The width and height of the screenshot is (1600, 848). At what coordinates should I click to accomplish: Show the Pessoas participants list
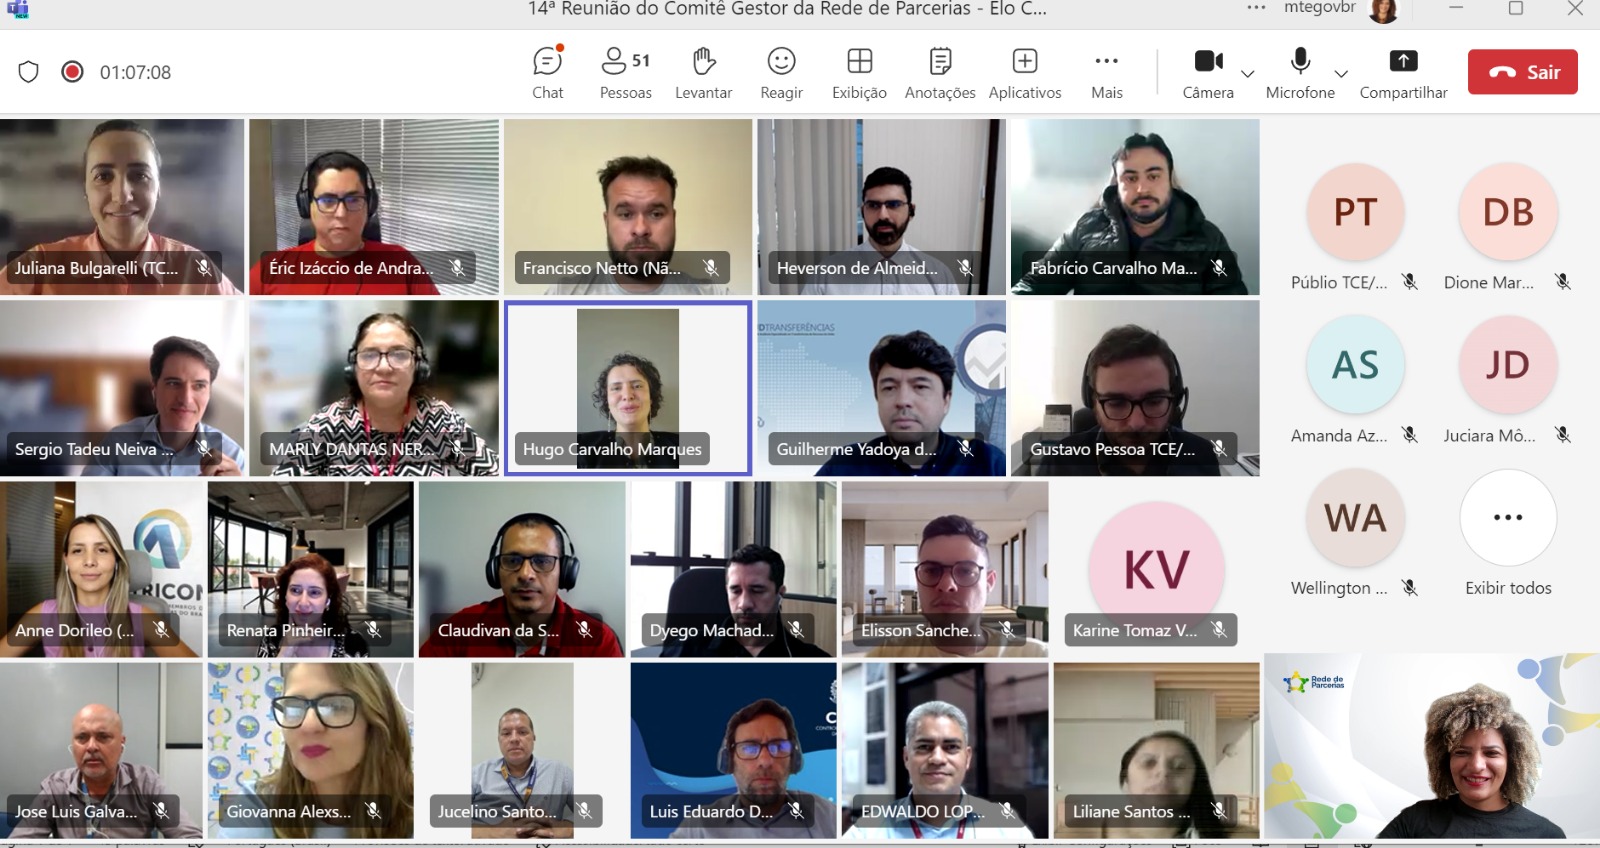point(626,73)
